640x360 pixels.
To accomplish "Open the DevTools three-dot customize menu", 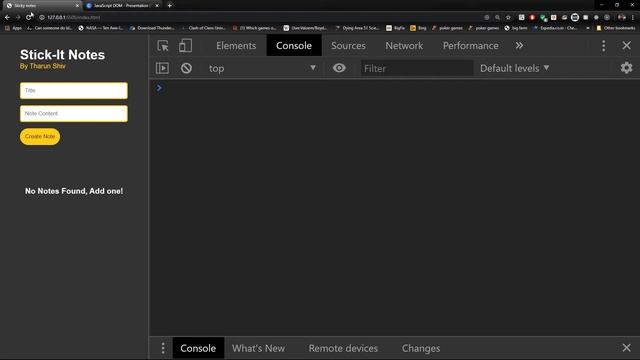I will tap(604, 46).
